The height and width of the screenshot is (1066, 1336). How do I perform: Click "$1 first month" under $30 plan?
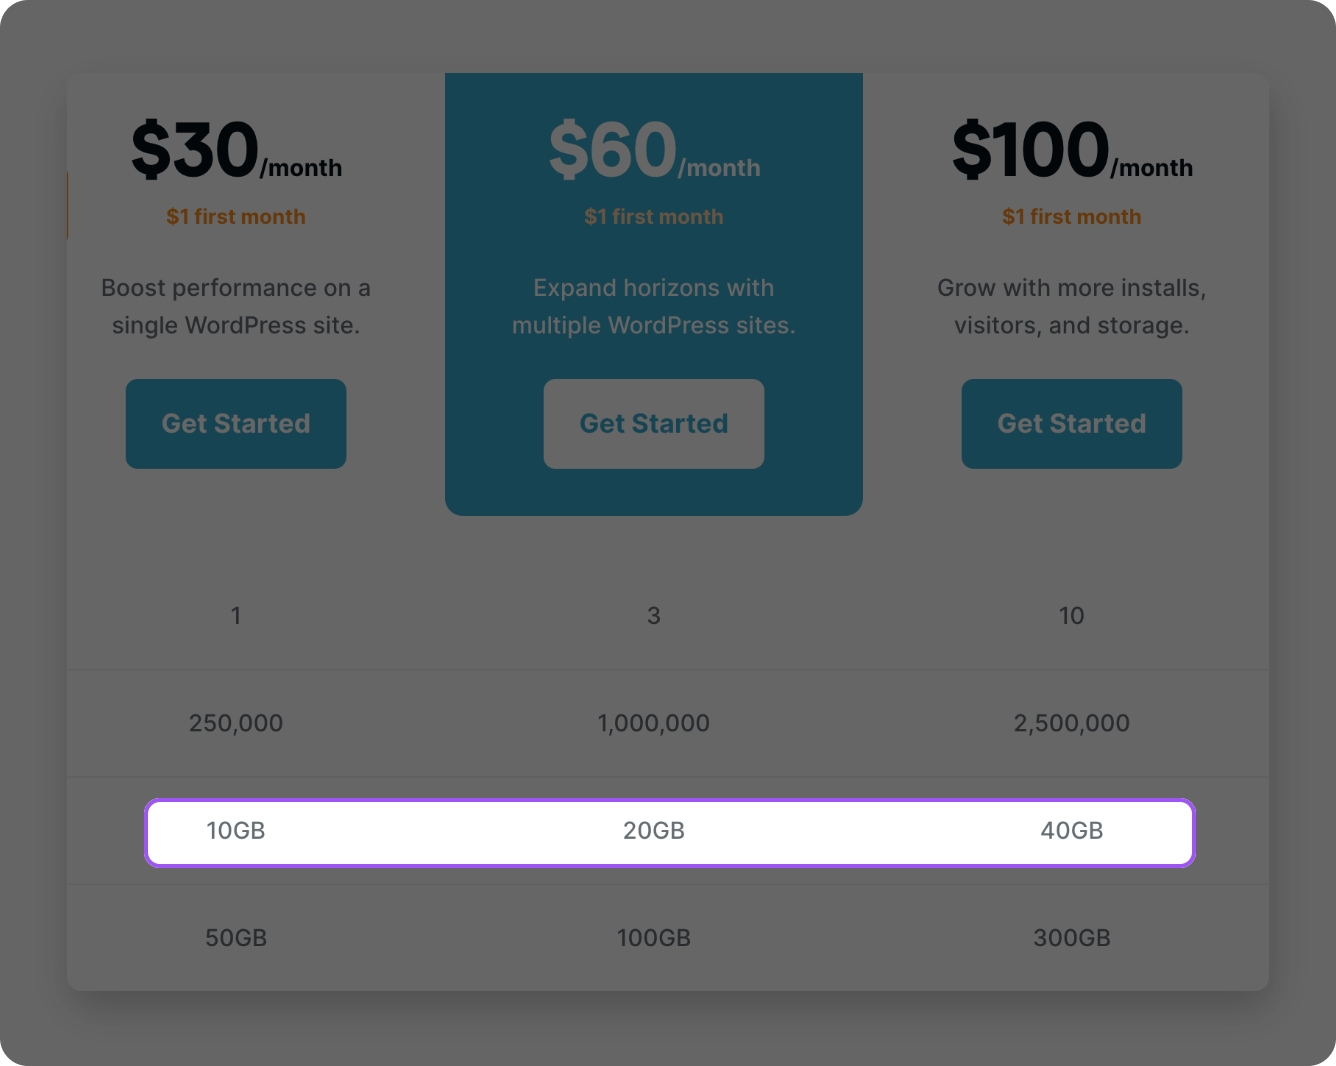coord(236,217)
